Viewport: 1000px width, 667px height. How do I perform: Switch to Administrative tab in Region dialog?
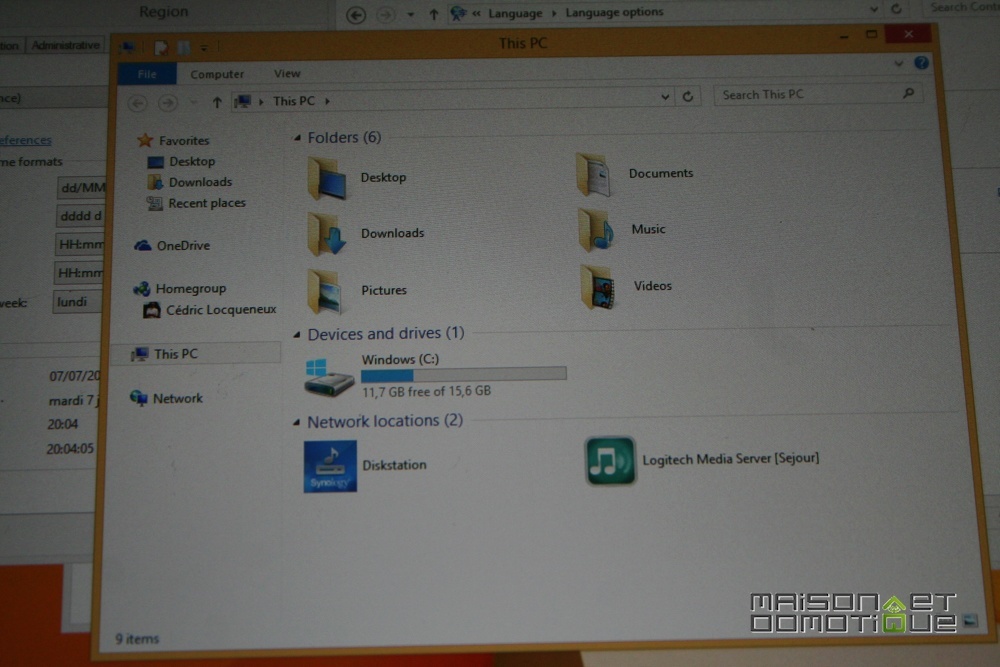pos(66,45)
